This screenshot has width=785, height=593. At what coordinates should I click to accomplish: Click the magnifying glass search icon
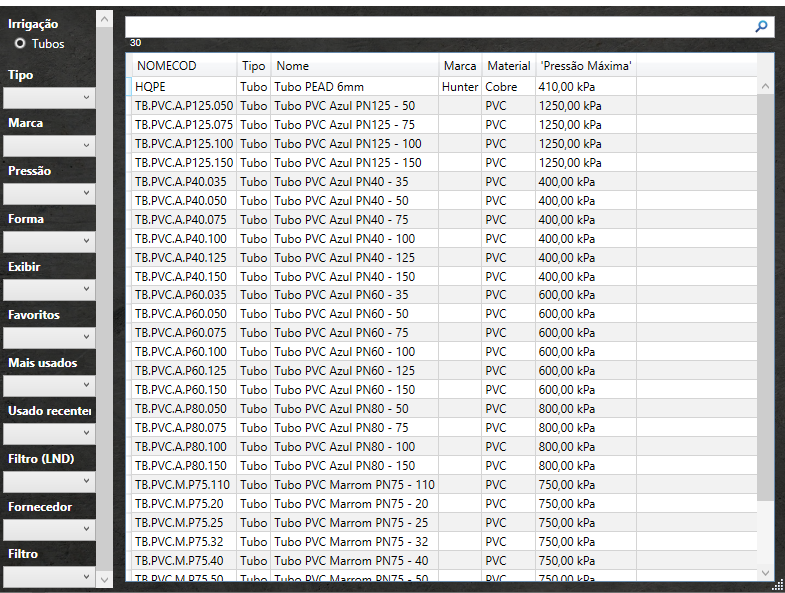pos(762,27)
